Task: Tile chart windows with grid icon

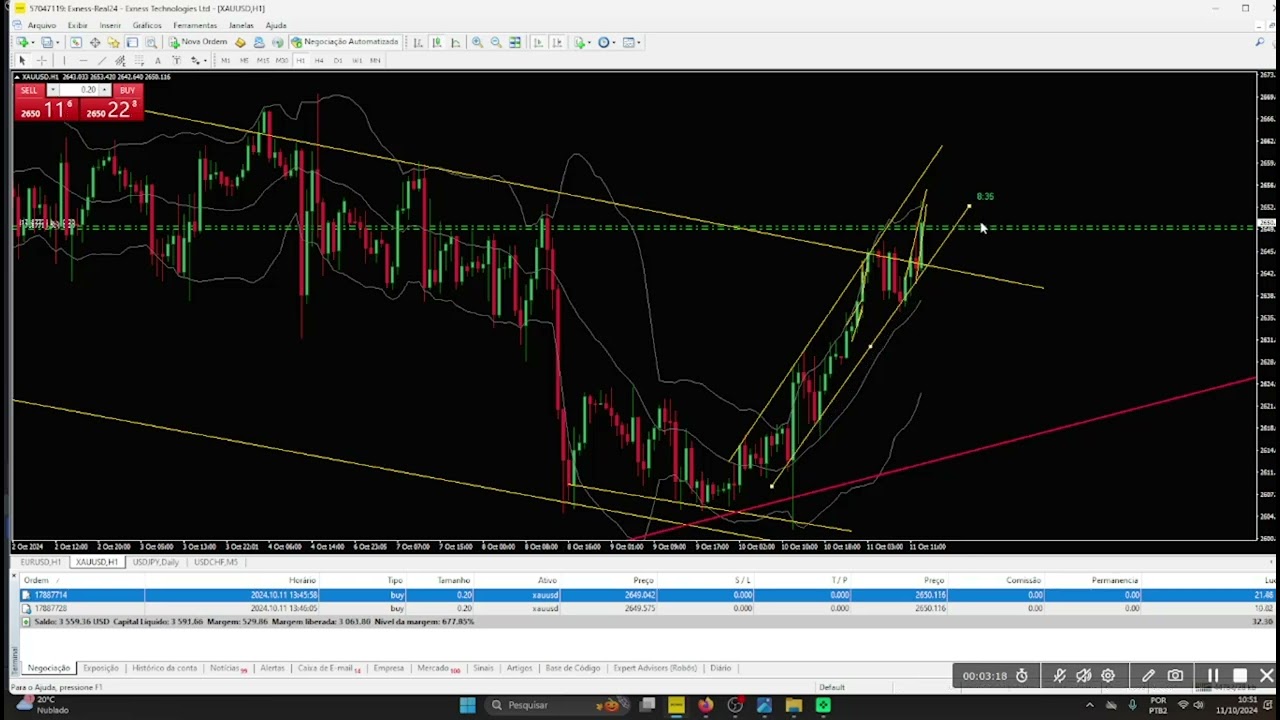Action: pos(515,42)
